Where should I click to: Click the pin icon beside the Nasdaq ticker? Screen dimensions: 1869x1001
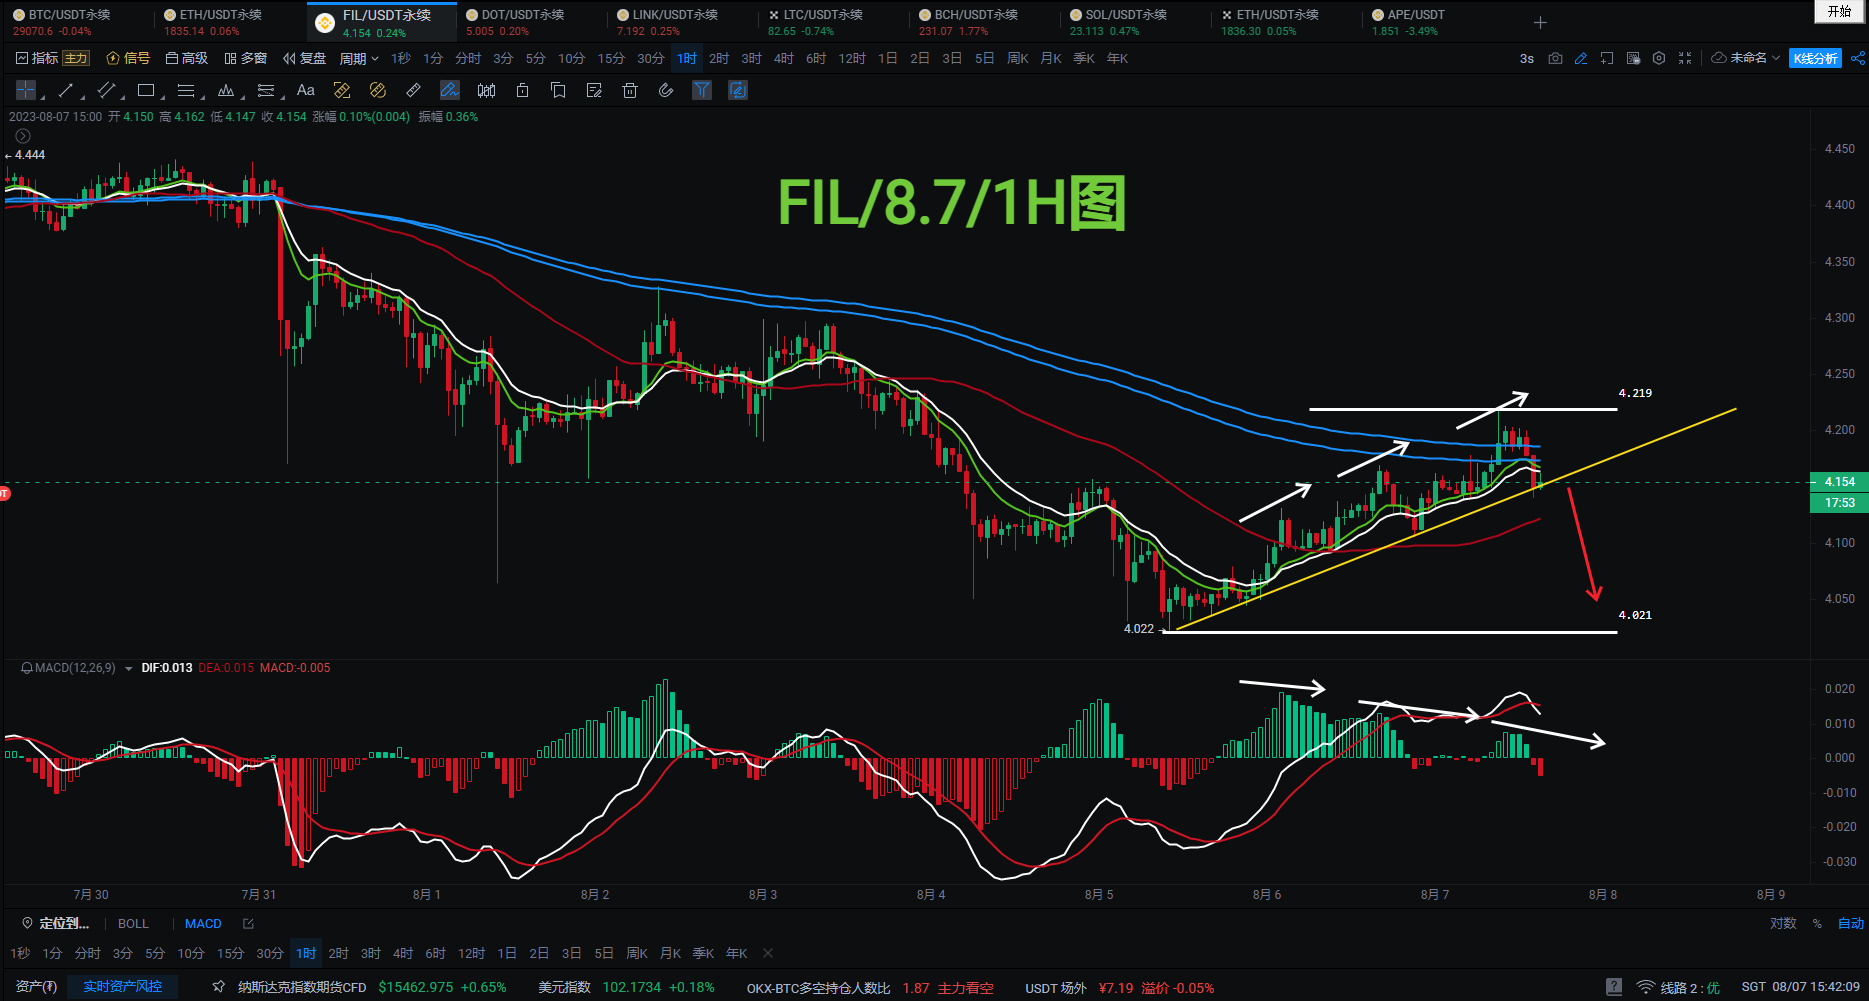(x=219, y=987)
